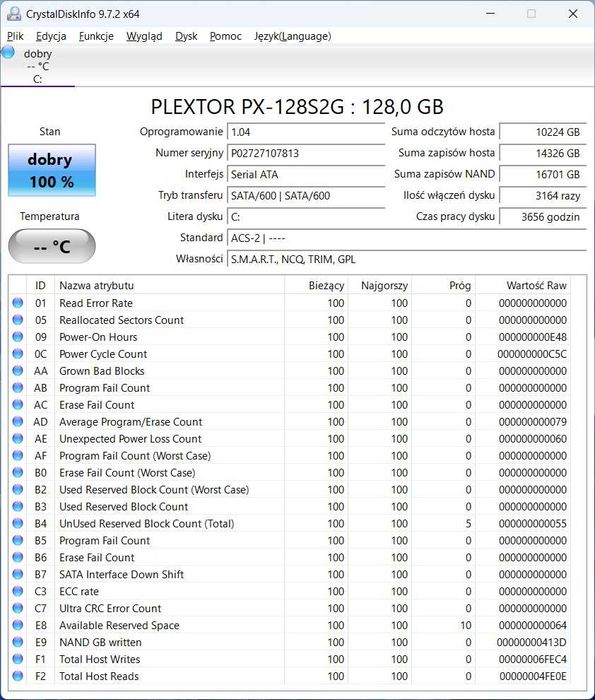Click the status orb in row AF
The width and height of the screenshot is (595, 700).
point(18,455)
